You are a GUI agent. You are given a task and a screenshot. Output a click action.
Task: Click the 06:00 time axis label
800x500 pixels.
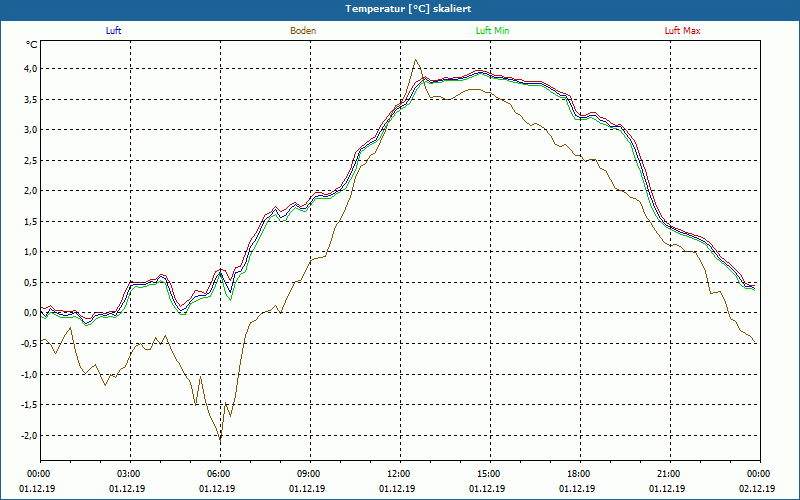pos(220,474)
